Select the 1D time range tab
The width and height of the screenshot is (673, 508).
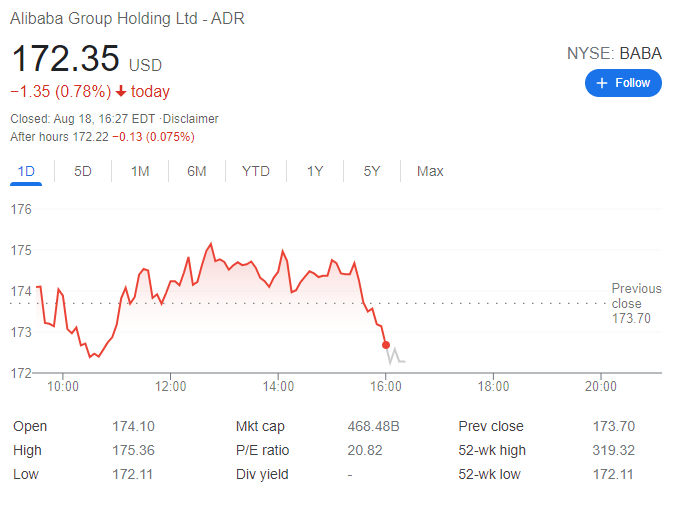[26, 171]
